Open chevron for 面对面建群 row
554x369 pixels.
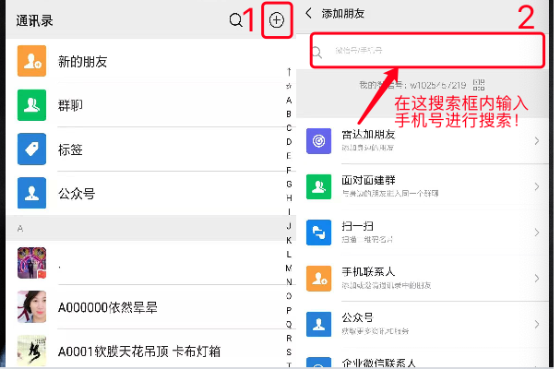[537, 187]
